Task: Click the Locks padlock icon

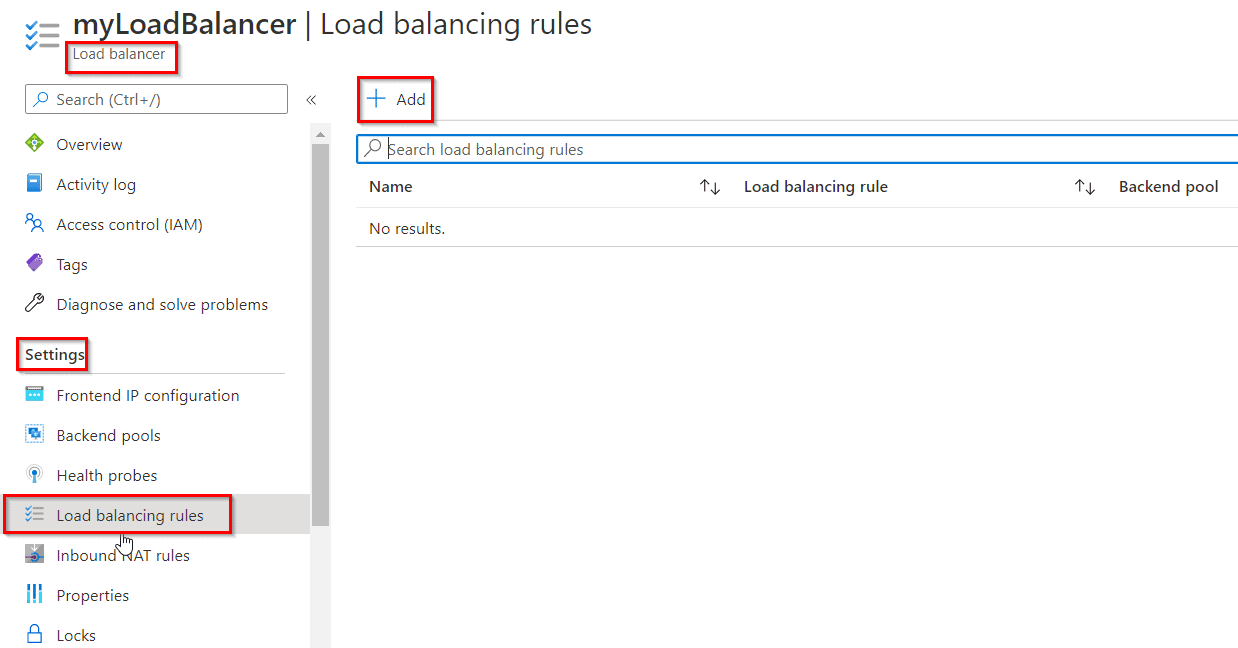Action: (34, 634)
